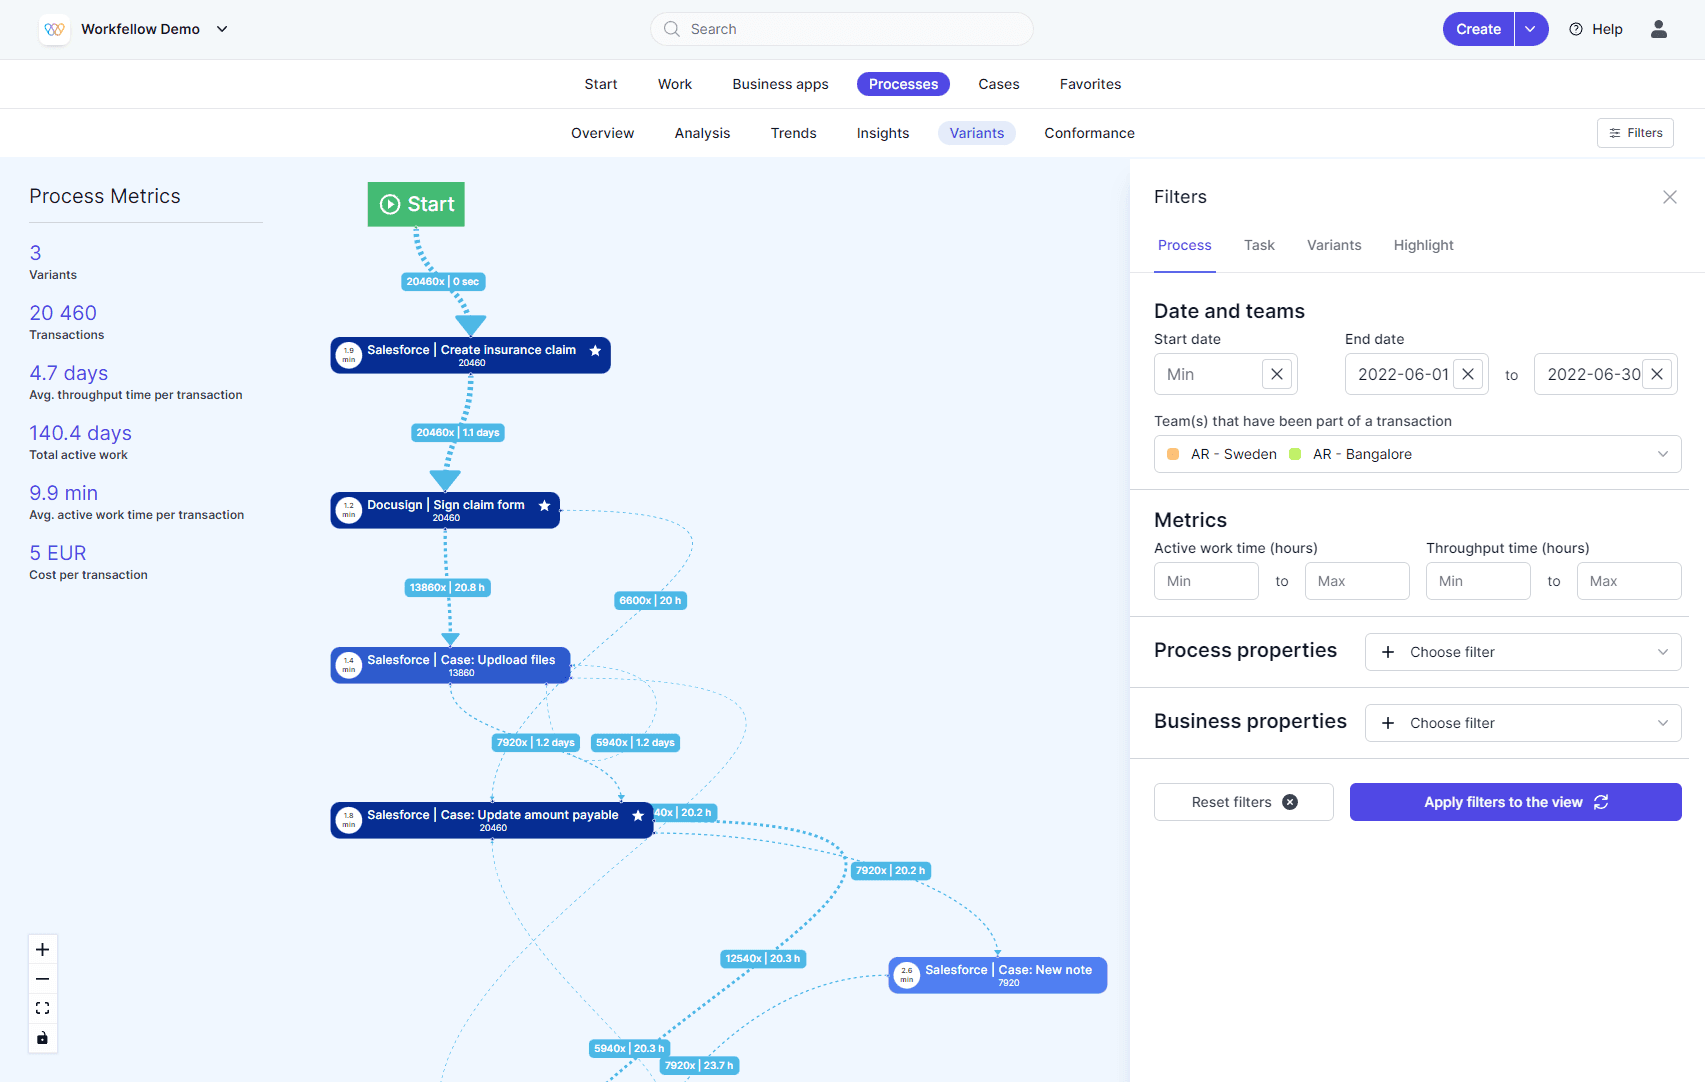Click the Workfellow logo icon

pos(54,29)
